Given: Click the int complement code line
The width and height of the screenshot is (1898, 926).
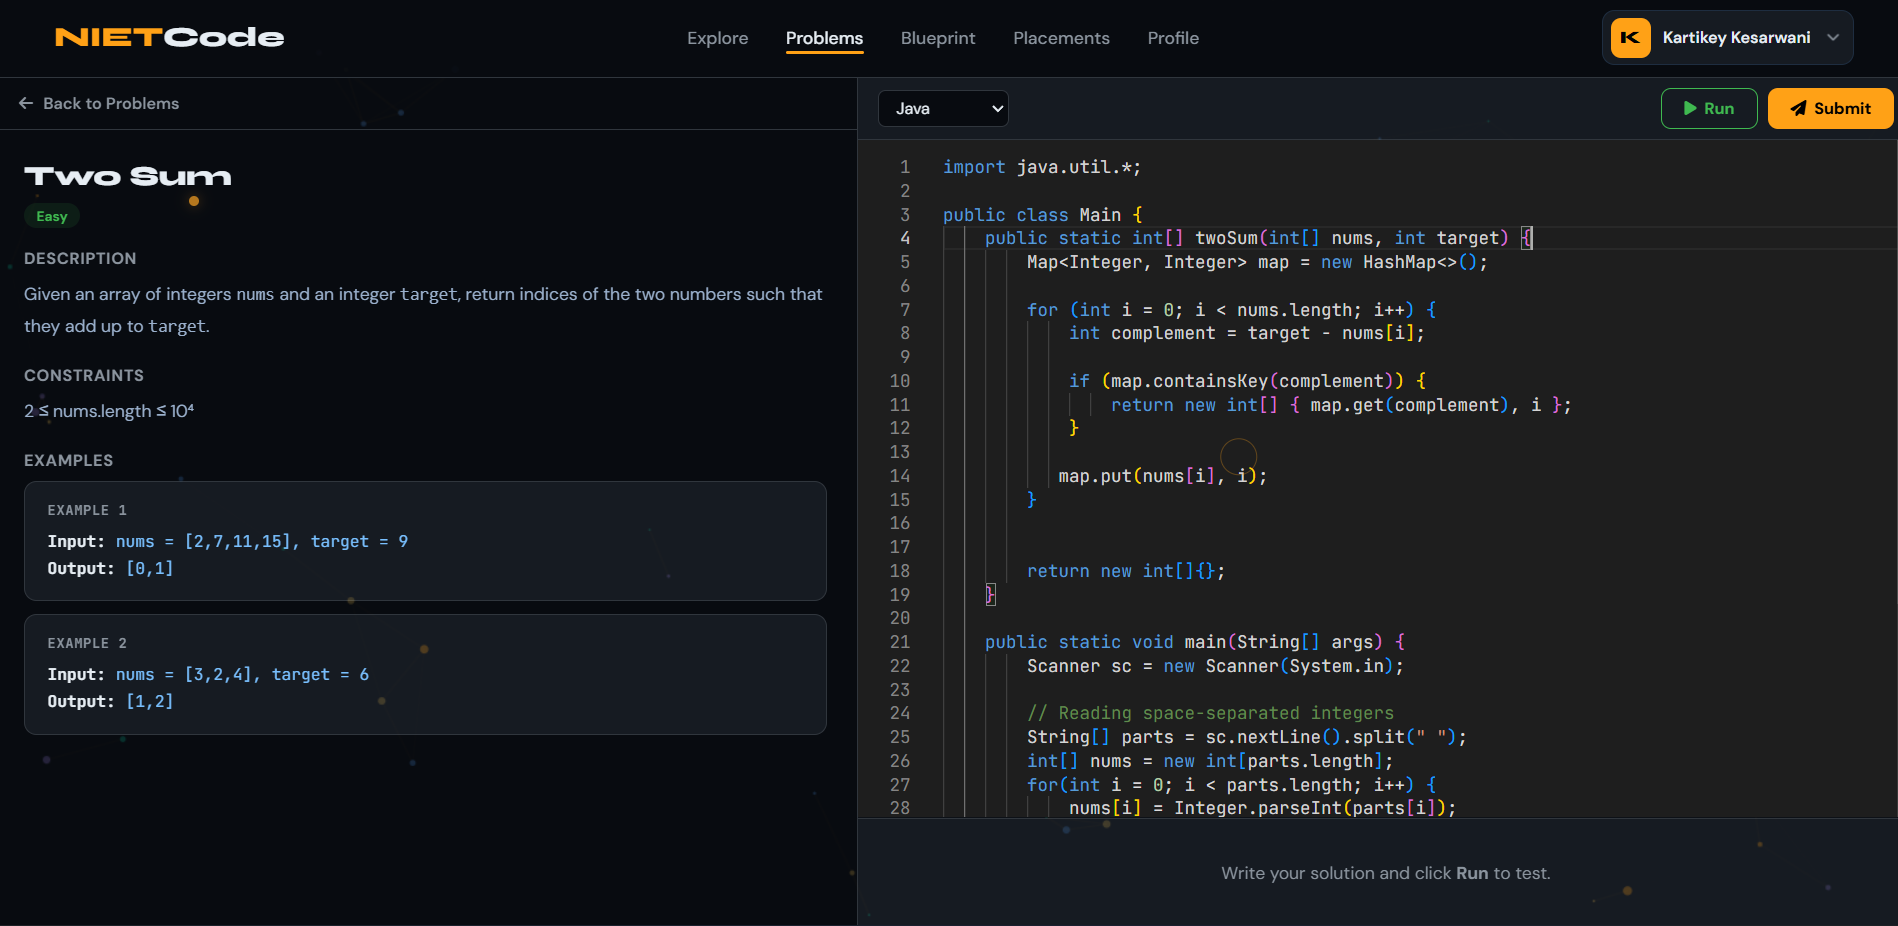Looking at the screenshot, I should click(1247, 333).
